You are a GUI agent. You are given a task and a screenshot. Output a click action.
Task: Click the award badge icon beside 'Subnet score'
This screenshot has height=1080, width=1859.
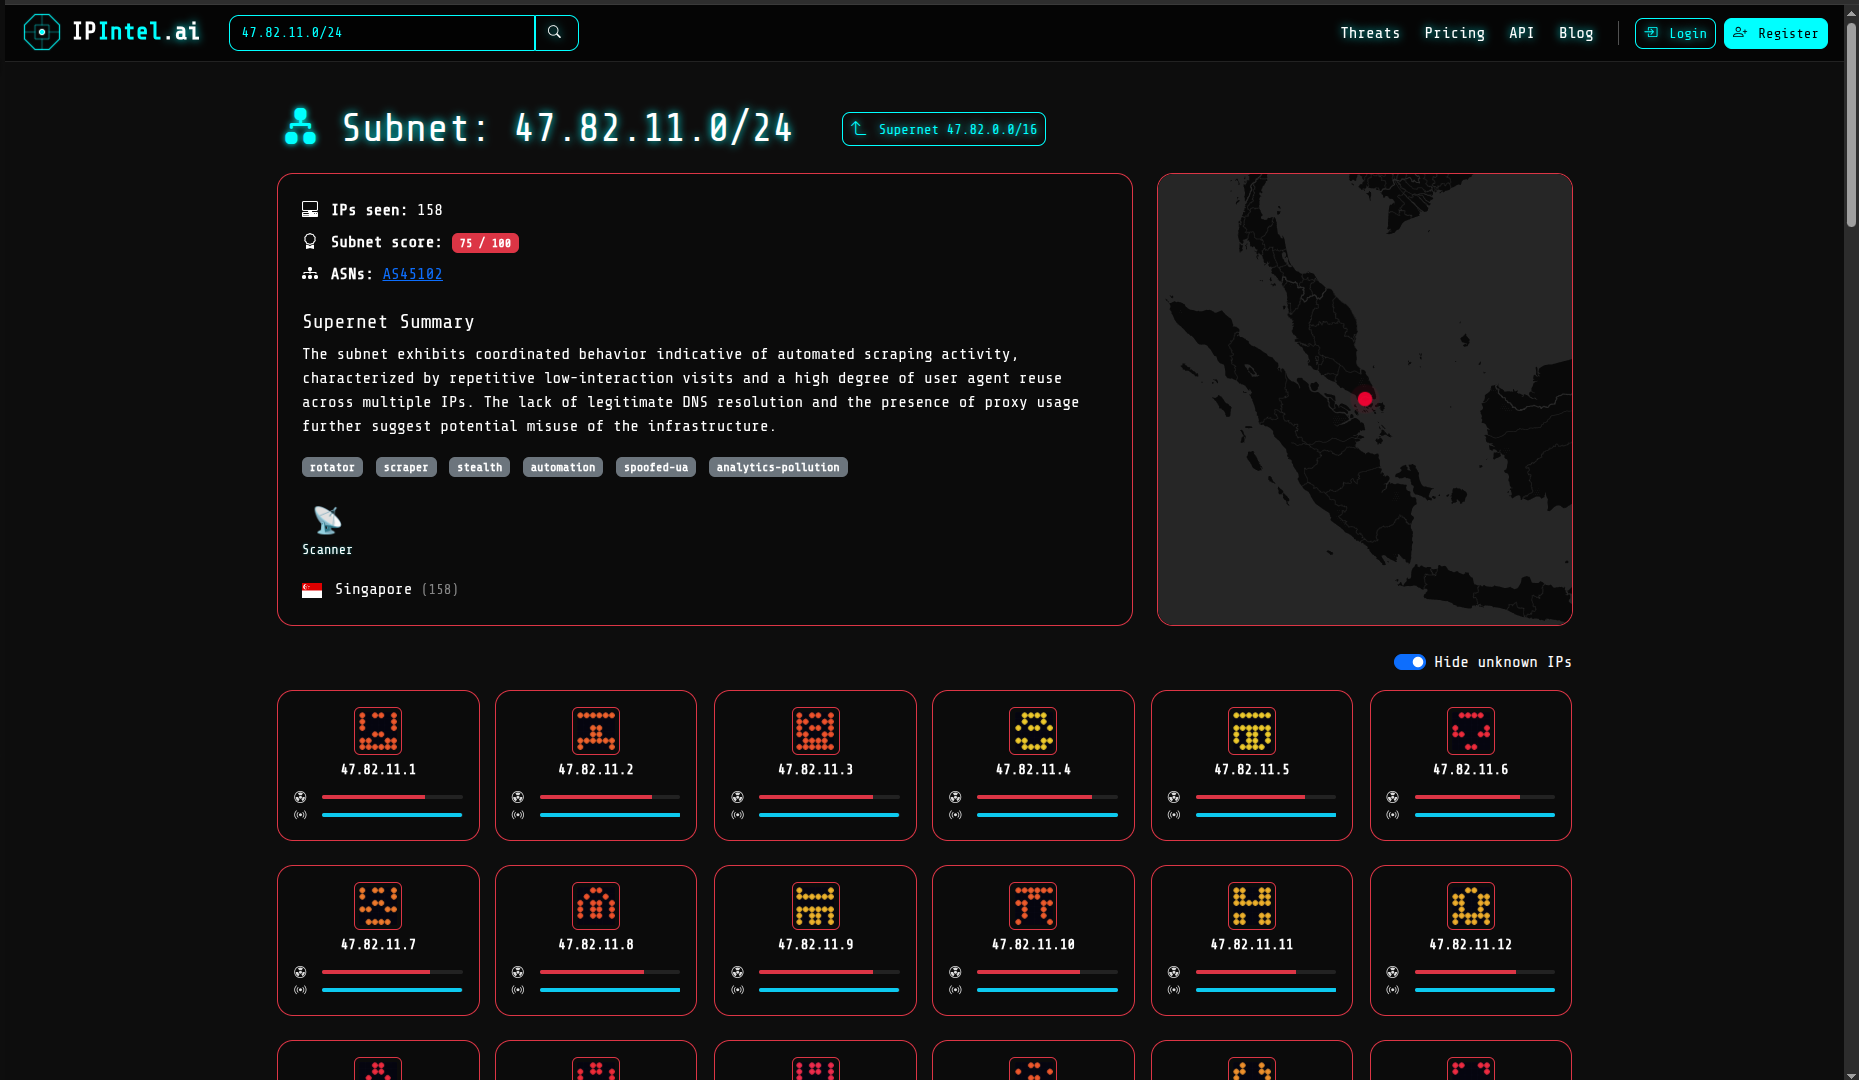(310, 241)
